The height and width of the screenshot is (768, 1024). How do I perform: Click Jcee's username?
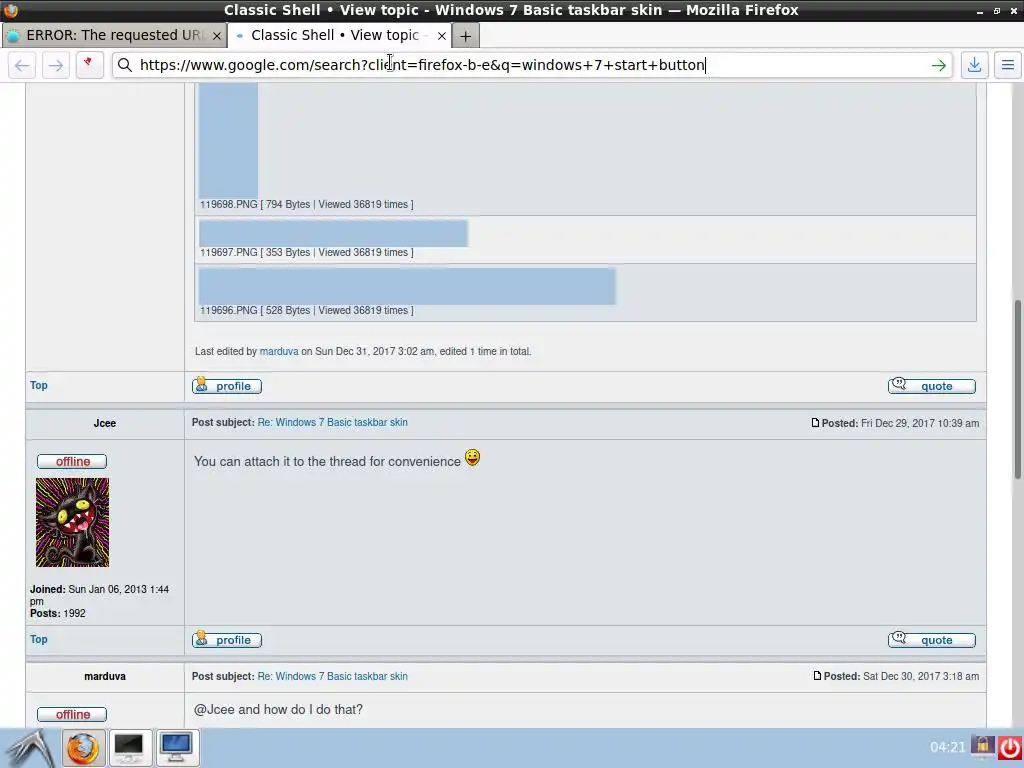(x=104, y=423)
